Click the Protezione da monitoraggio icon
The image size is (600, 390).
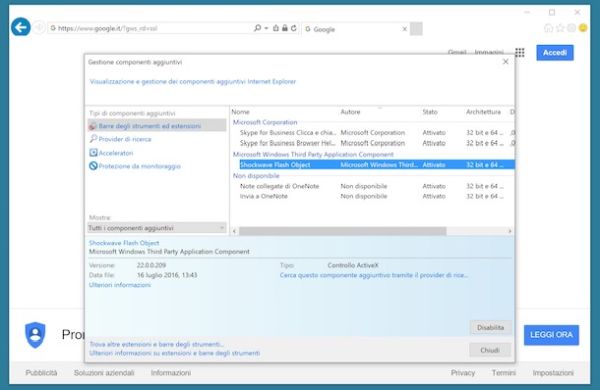coord(93,166)
